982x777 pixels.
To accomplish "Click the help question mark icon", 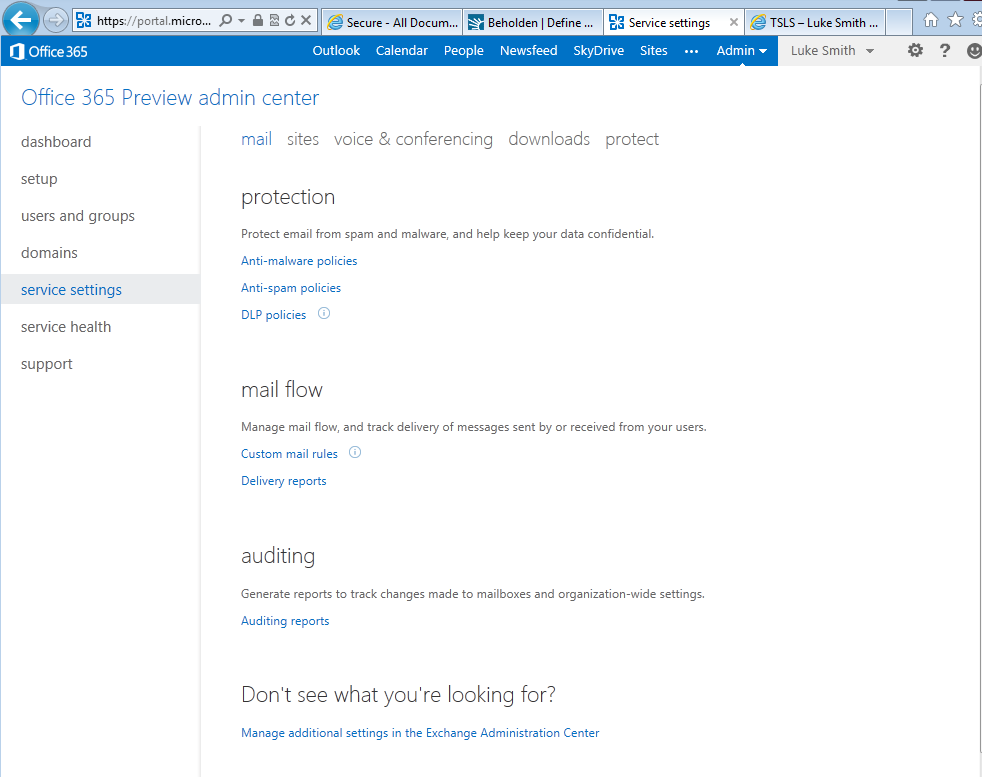I will click(945, 51).
